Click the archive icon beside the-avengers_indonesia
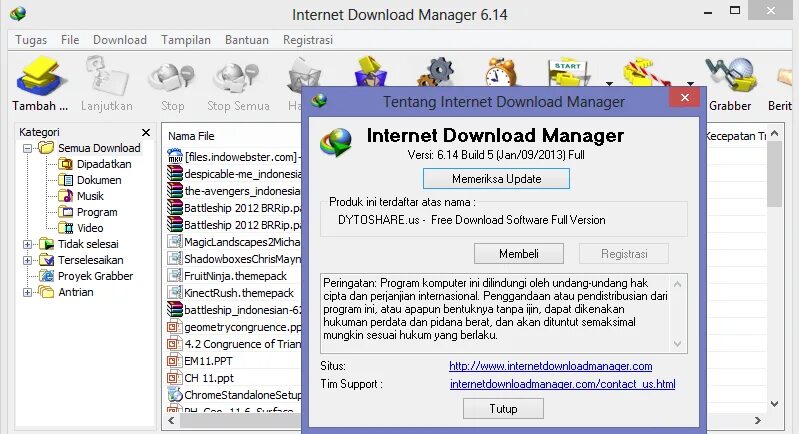The width and height of the screenshot is (799, 434). pyautogui.click(x=175, y=191)
